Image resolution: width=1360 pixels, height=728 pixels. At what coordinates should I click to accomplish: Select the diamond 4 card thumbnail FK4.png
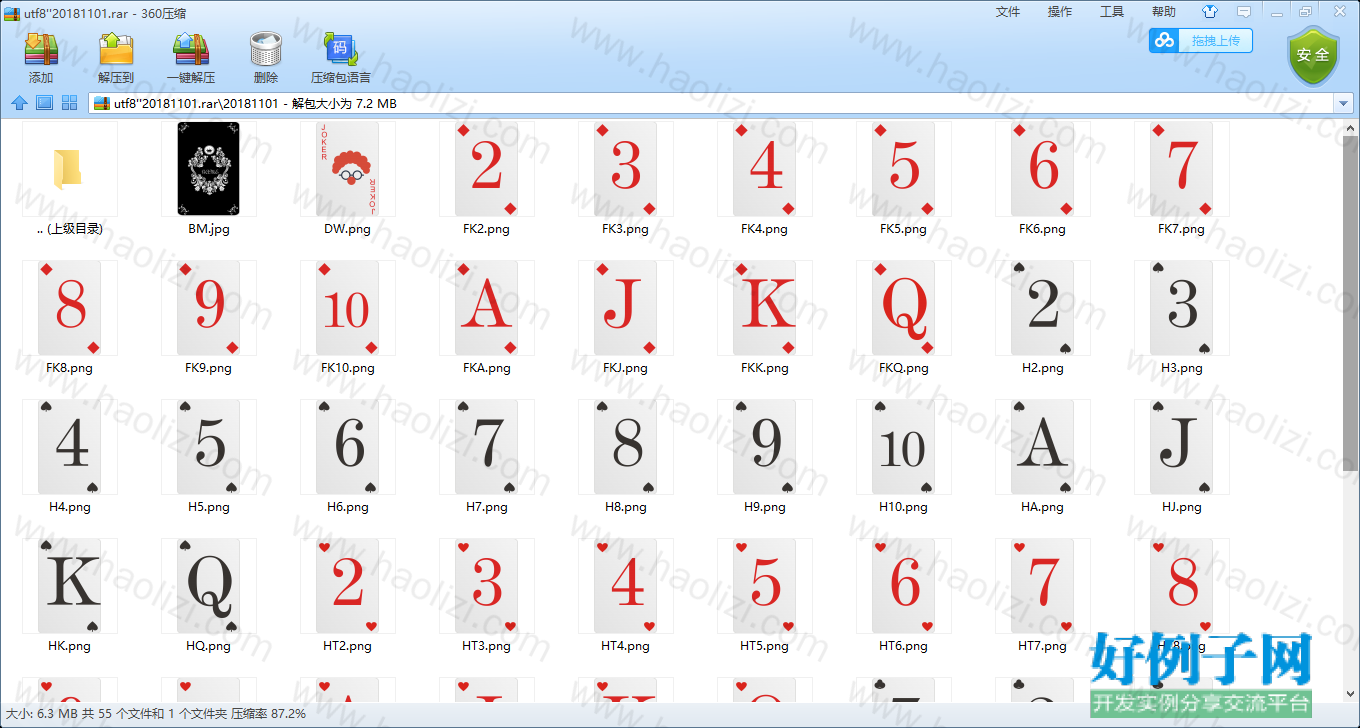(x=765, y=169)
